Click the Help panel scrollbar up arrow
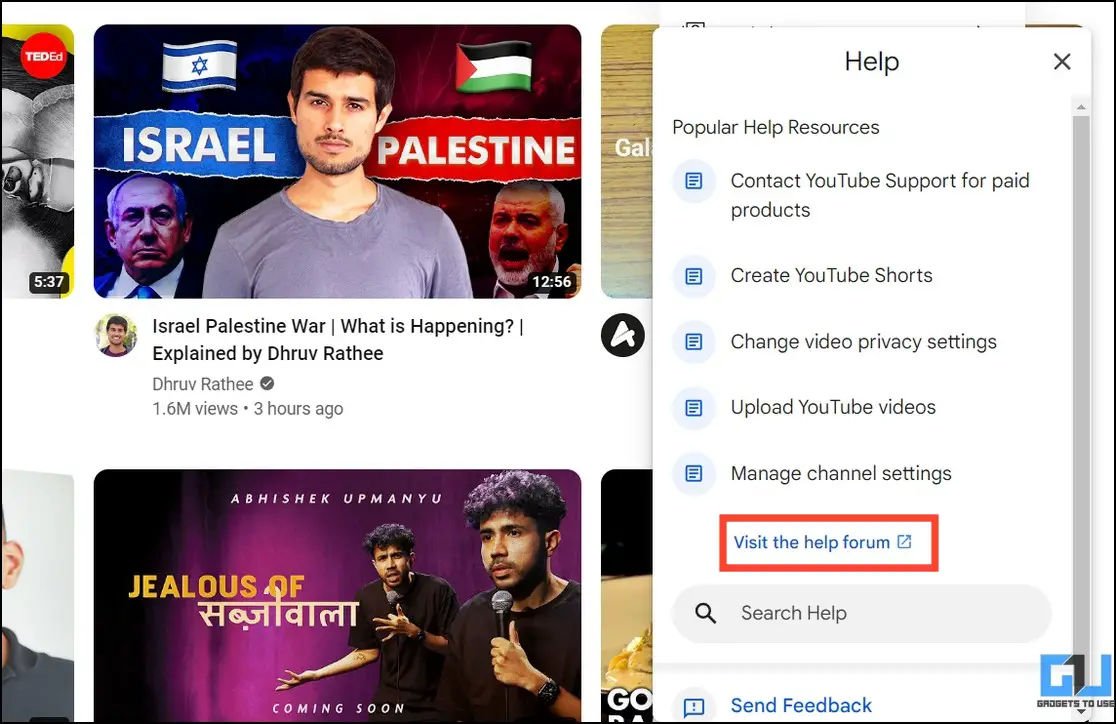Image resolution: width=1116 pixels, height=724 pixels. [1081, 107]
